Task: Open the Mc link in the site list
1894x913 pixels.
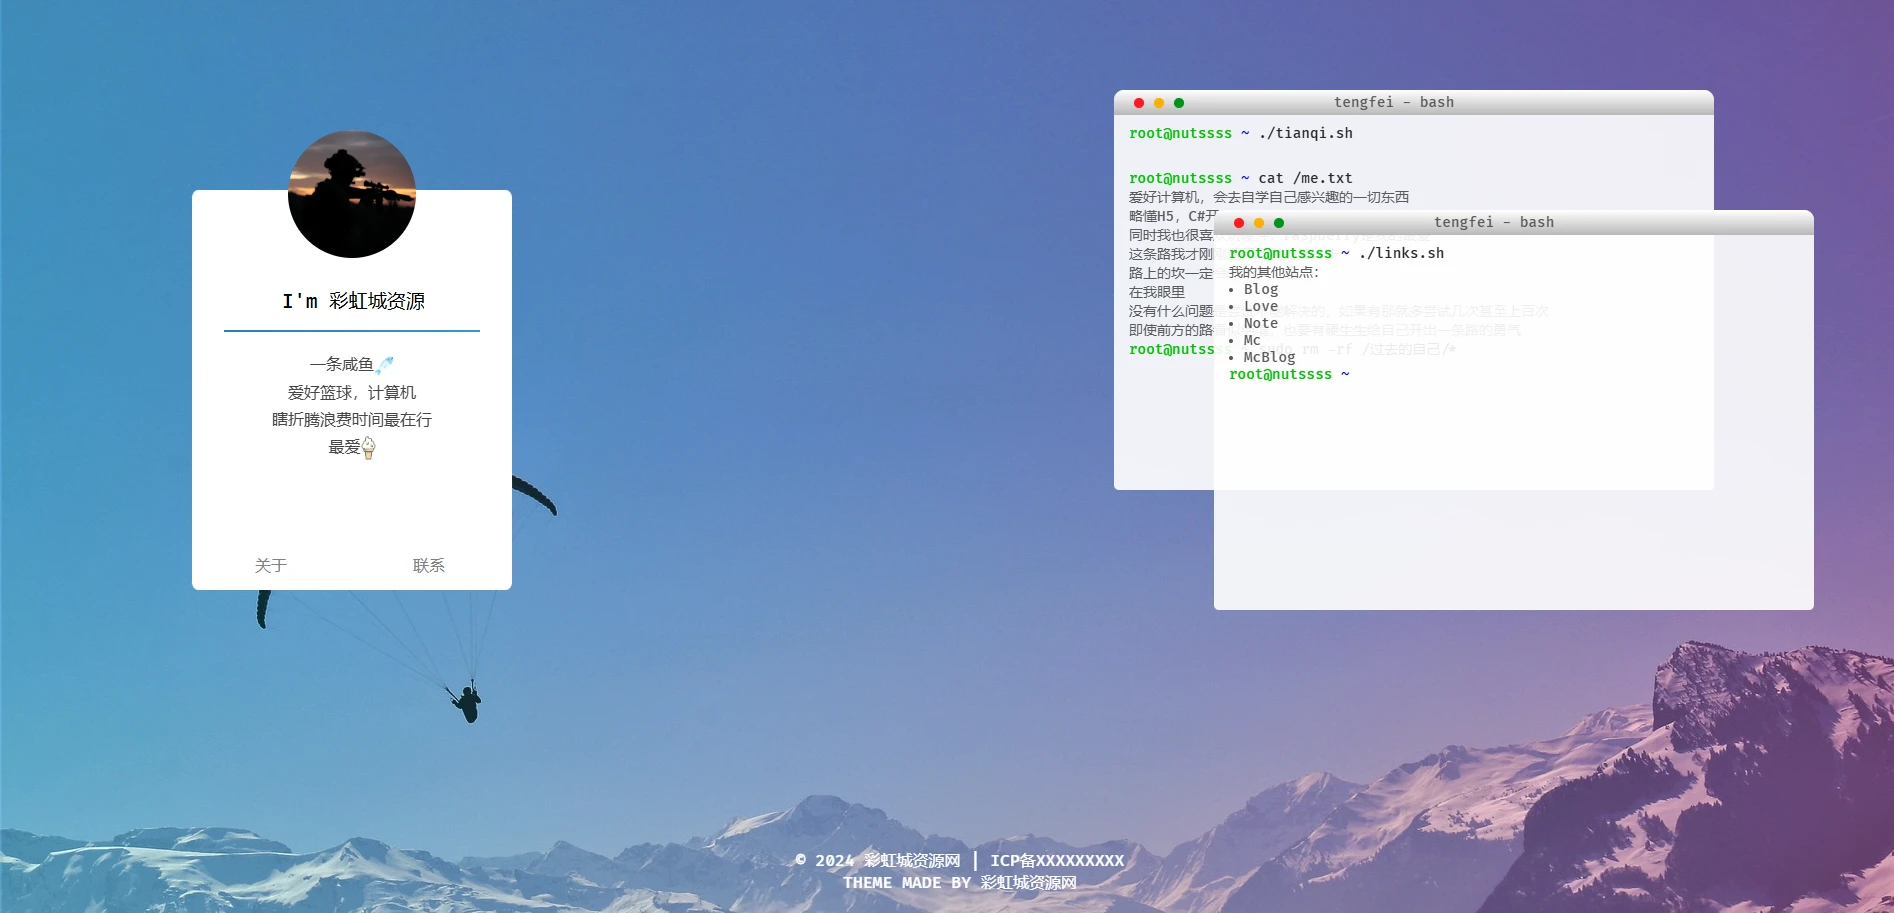Action: pos(1252,340)
